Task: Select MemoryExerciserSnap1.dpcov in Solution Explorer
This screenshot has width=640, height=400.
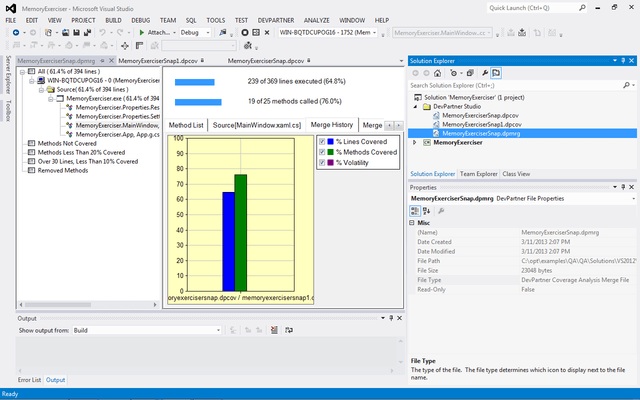Action: 482,124
